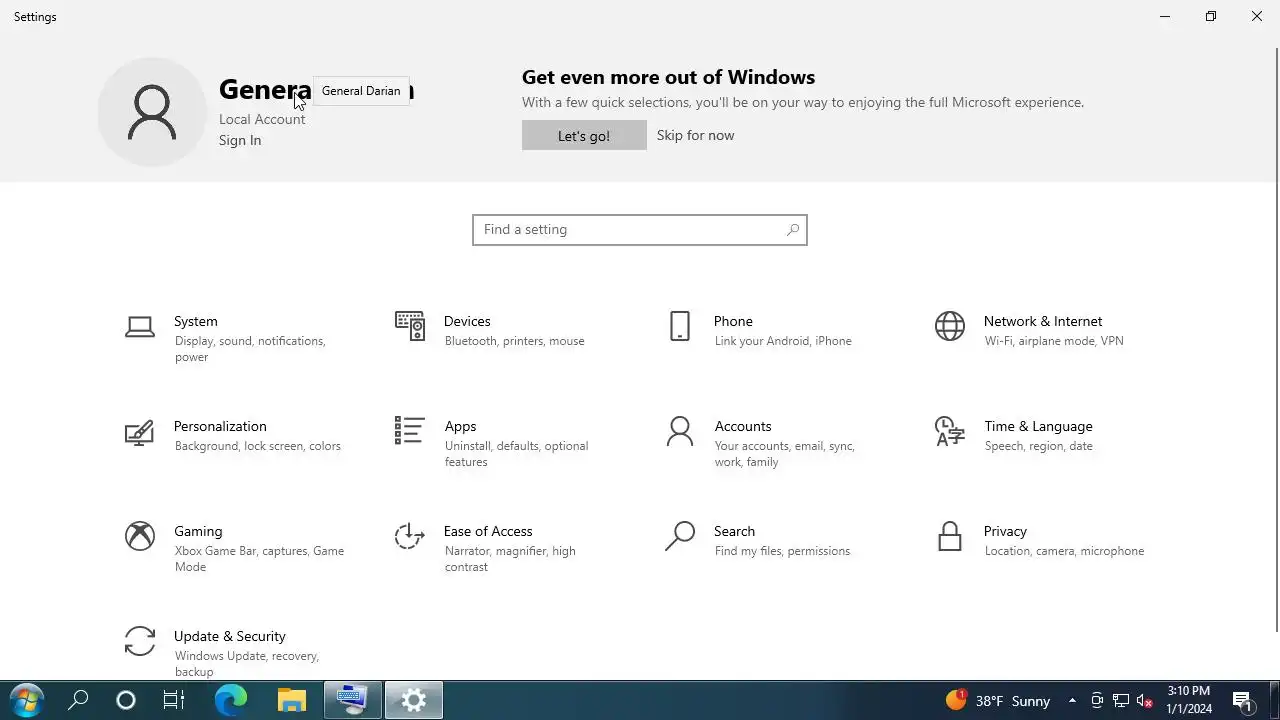Open Accounts settings title
The height and width of the screenshot is (720, 1280).
click(743, 426)
